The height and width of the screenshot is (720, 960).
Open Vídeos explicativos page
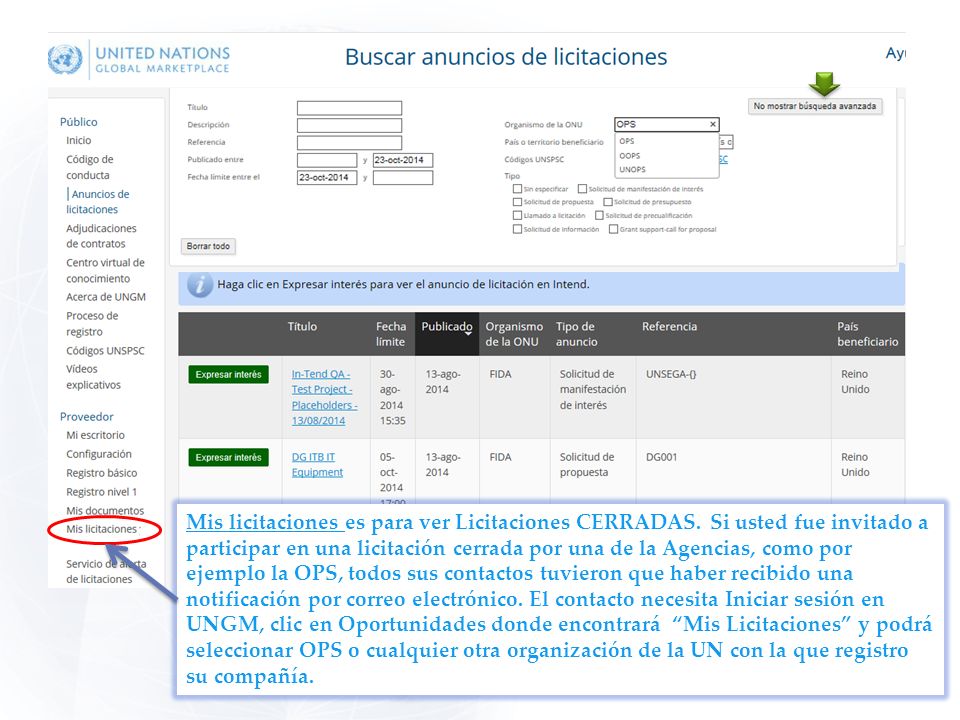[x=93, y=377]
